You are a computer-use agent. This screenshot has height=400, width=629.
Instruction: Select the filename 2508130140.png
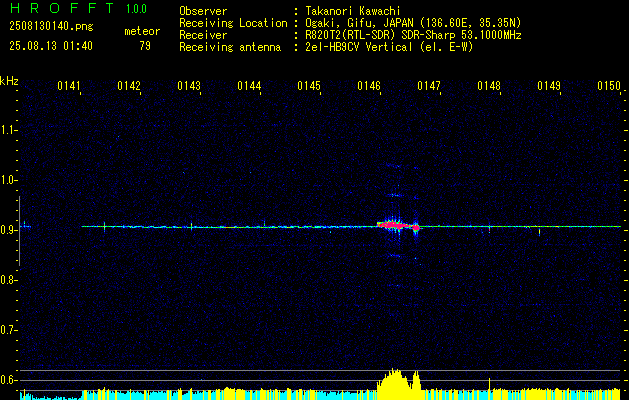point(51,27)
